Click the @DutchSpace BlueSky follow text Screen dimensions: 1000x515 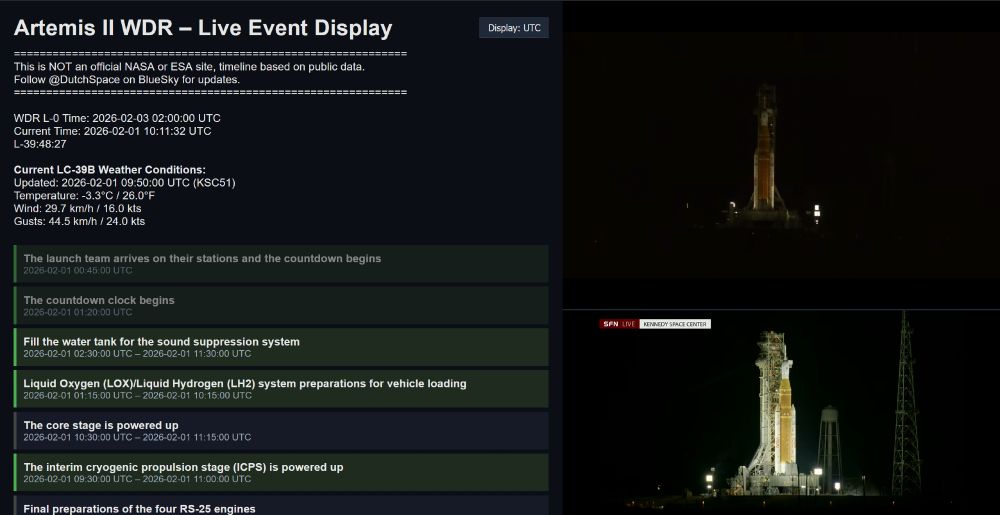126,79
